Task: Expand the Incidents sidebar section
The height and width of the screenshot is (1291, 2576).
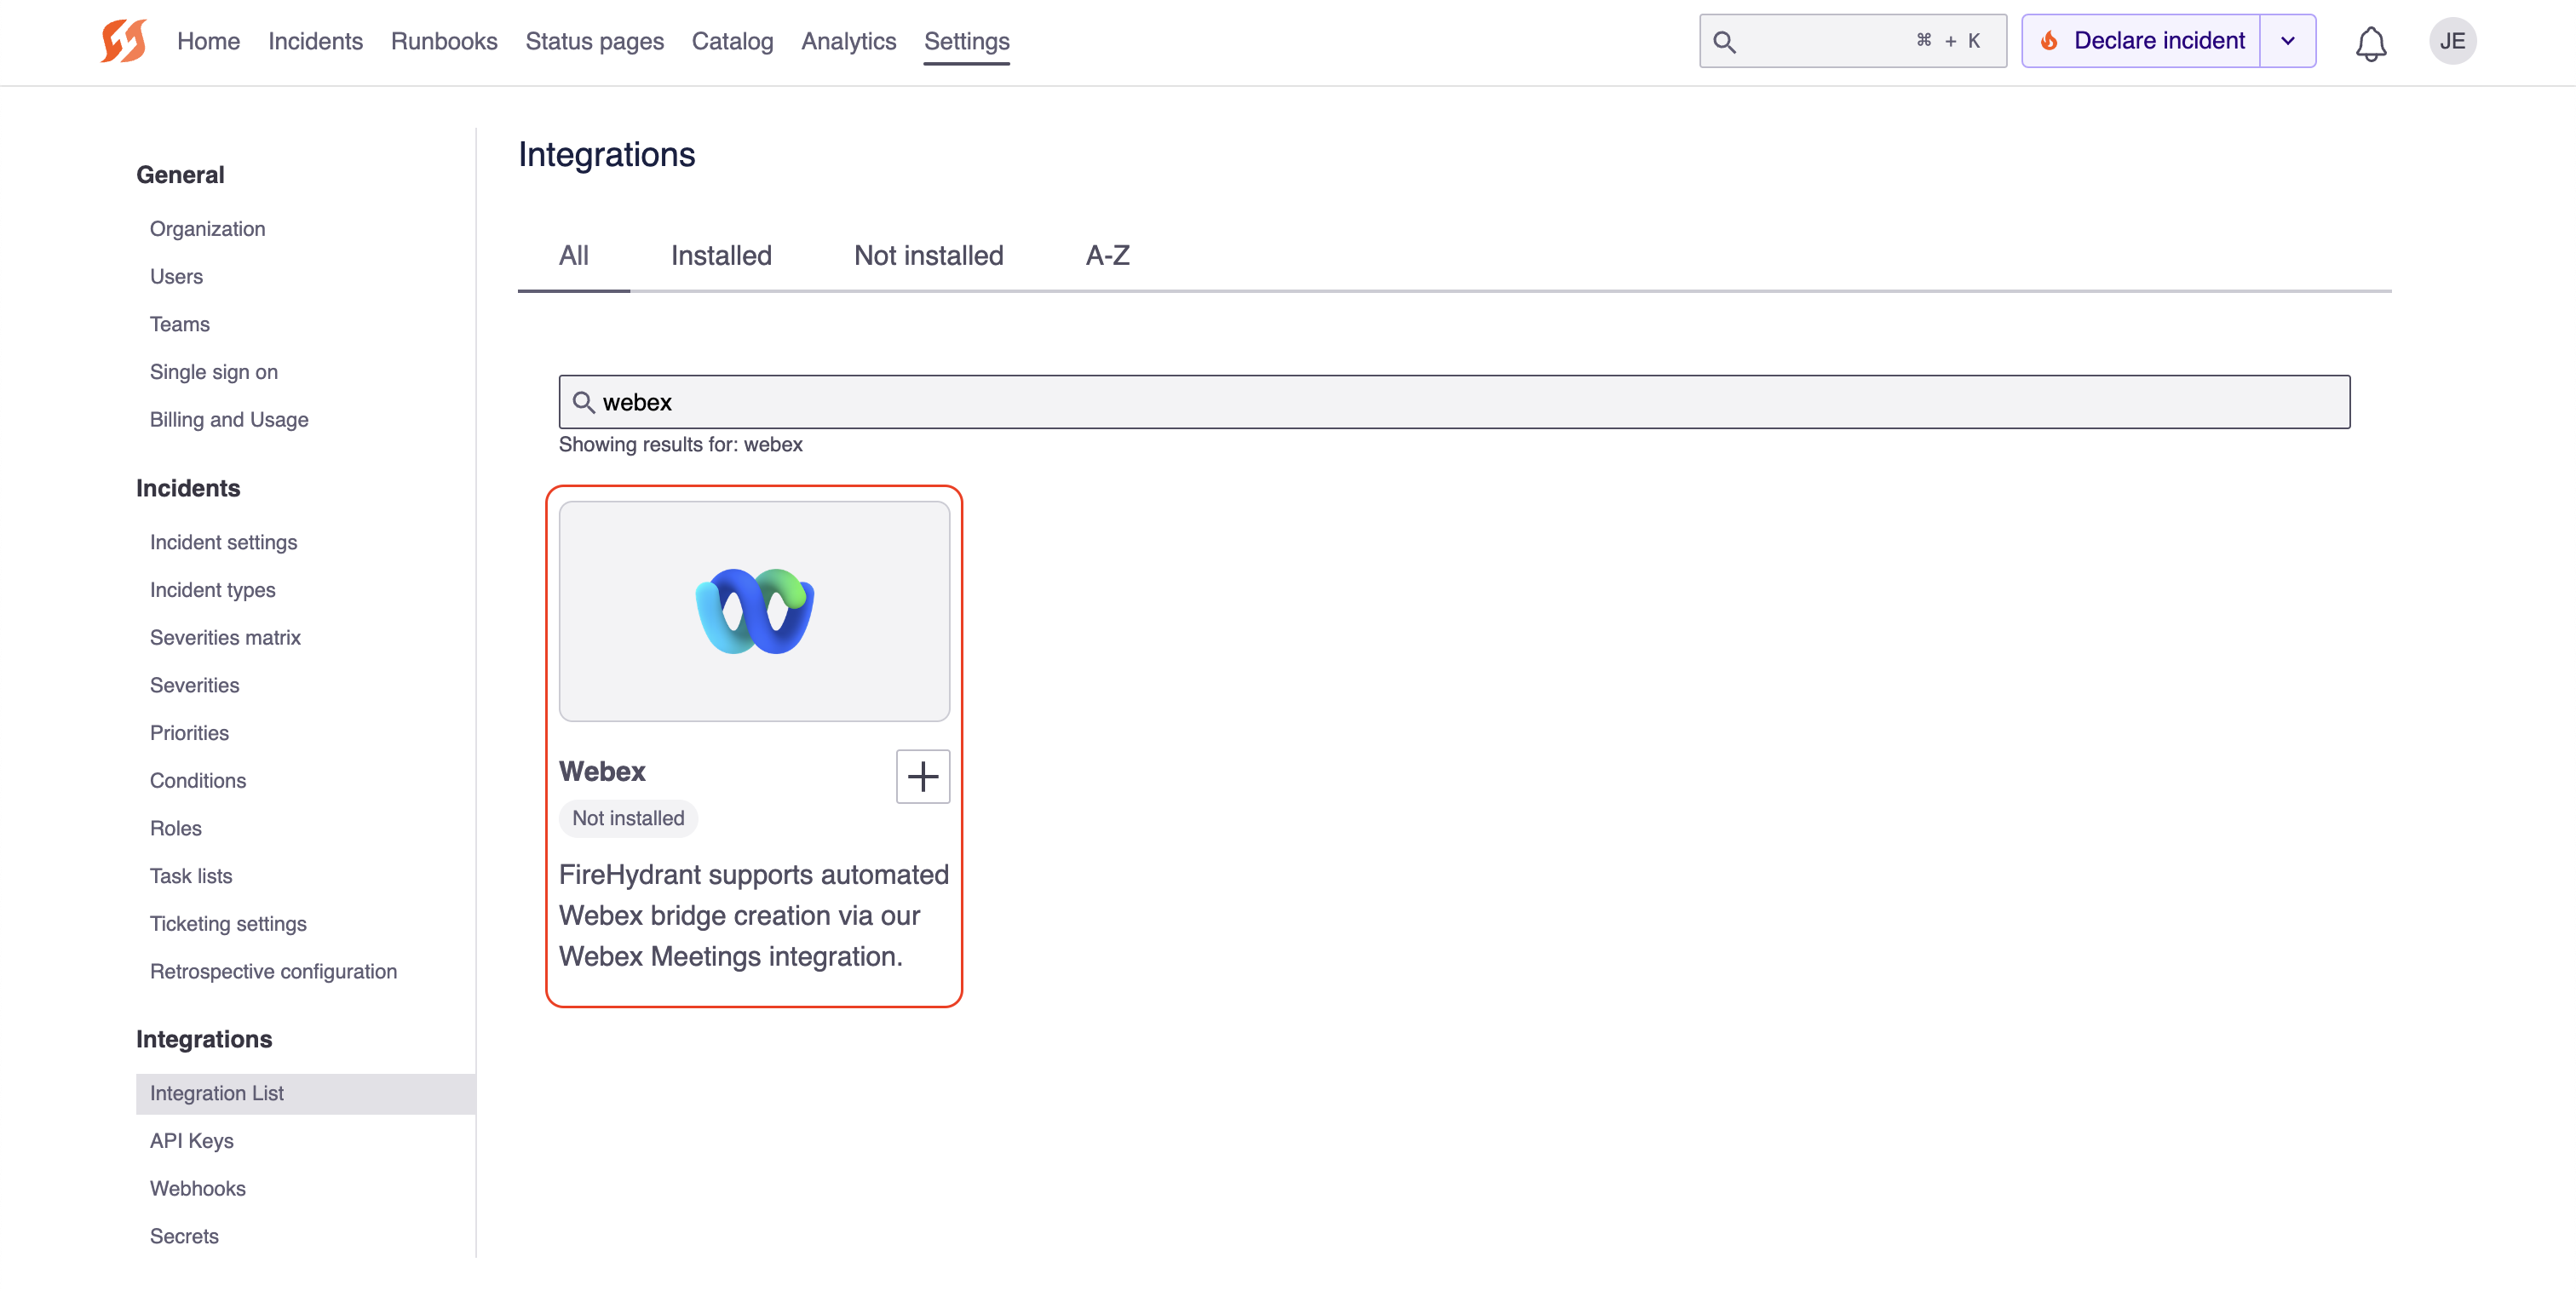Action: [x=187, y=485]
